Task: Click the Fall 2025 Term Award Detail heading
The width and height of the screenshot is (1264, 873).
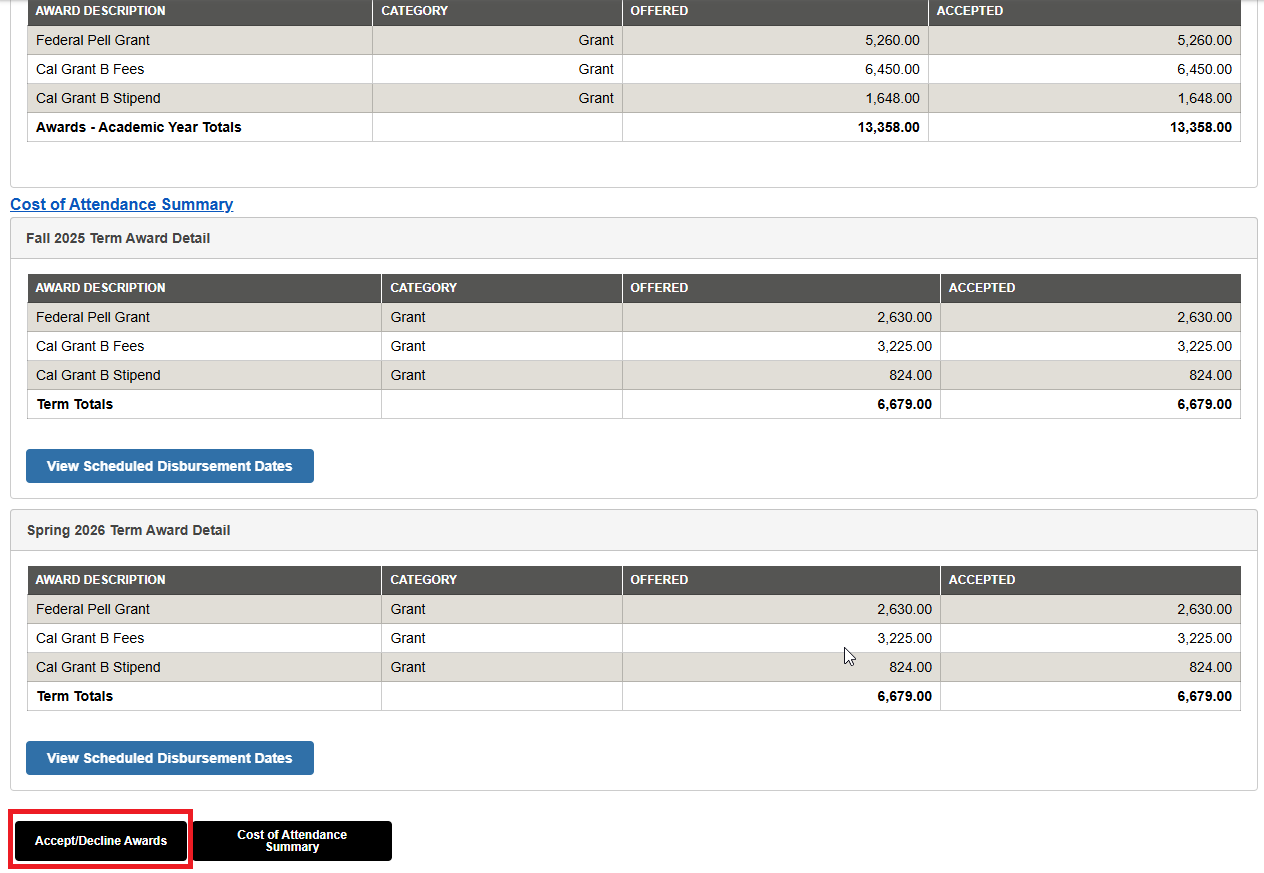Action: coord(118,239)
